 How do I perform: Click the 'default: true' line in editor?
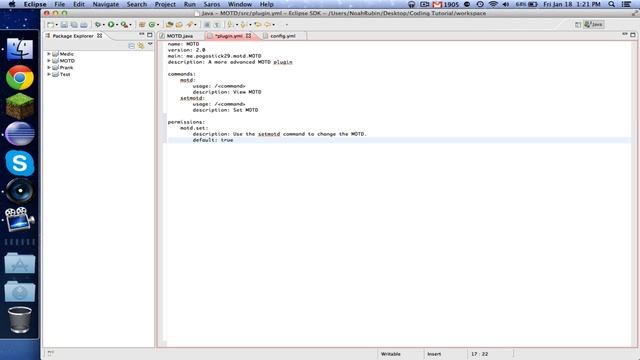click(x=213, y=140)
